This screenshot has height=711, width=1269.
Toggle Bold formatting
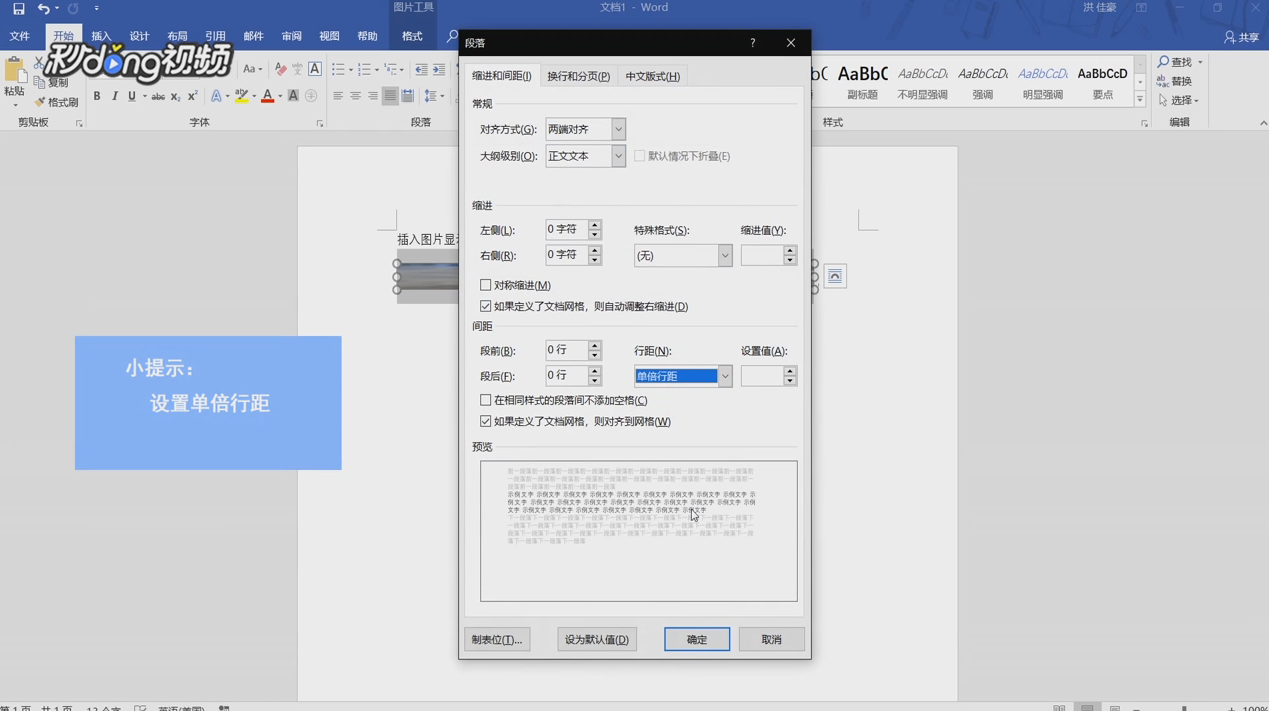[97, 96]
